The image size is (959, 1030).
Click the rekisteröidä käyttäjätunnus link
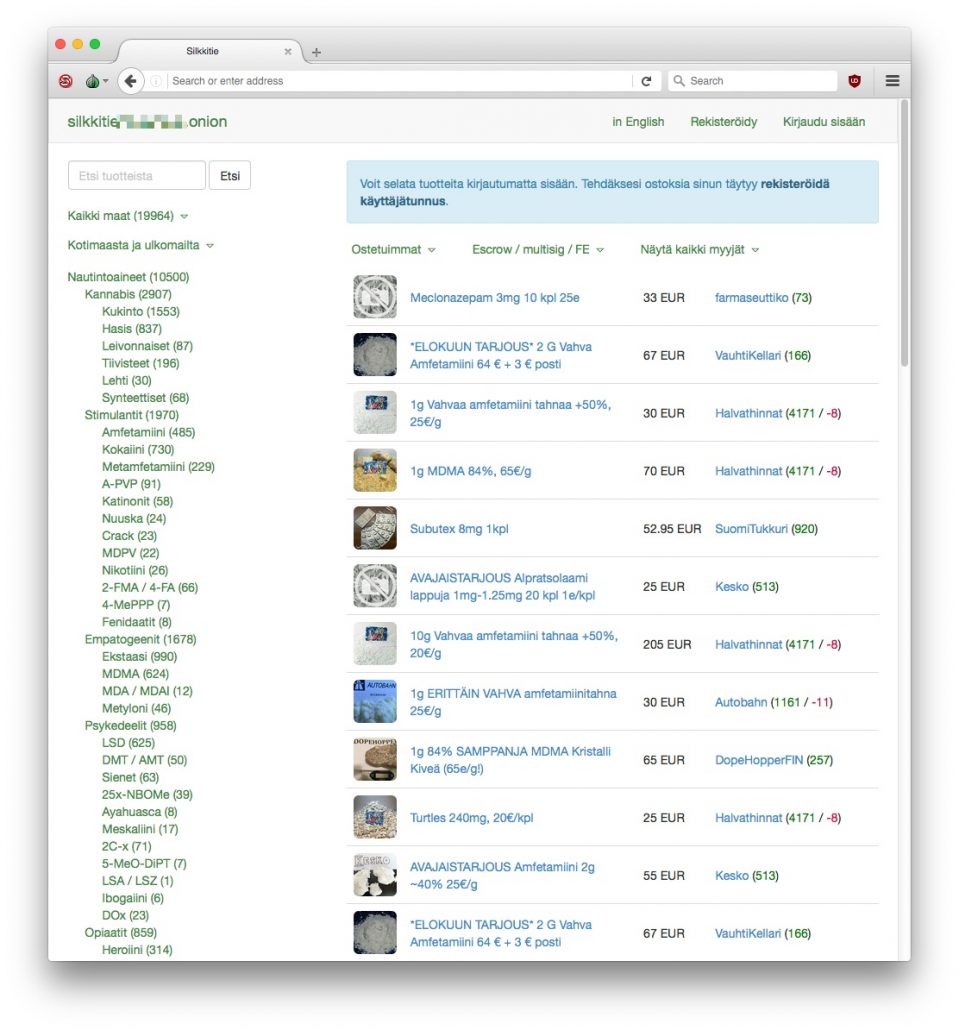(x=594, y=192)
